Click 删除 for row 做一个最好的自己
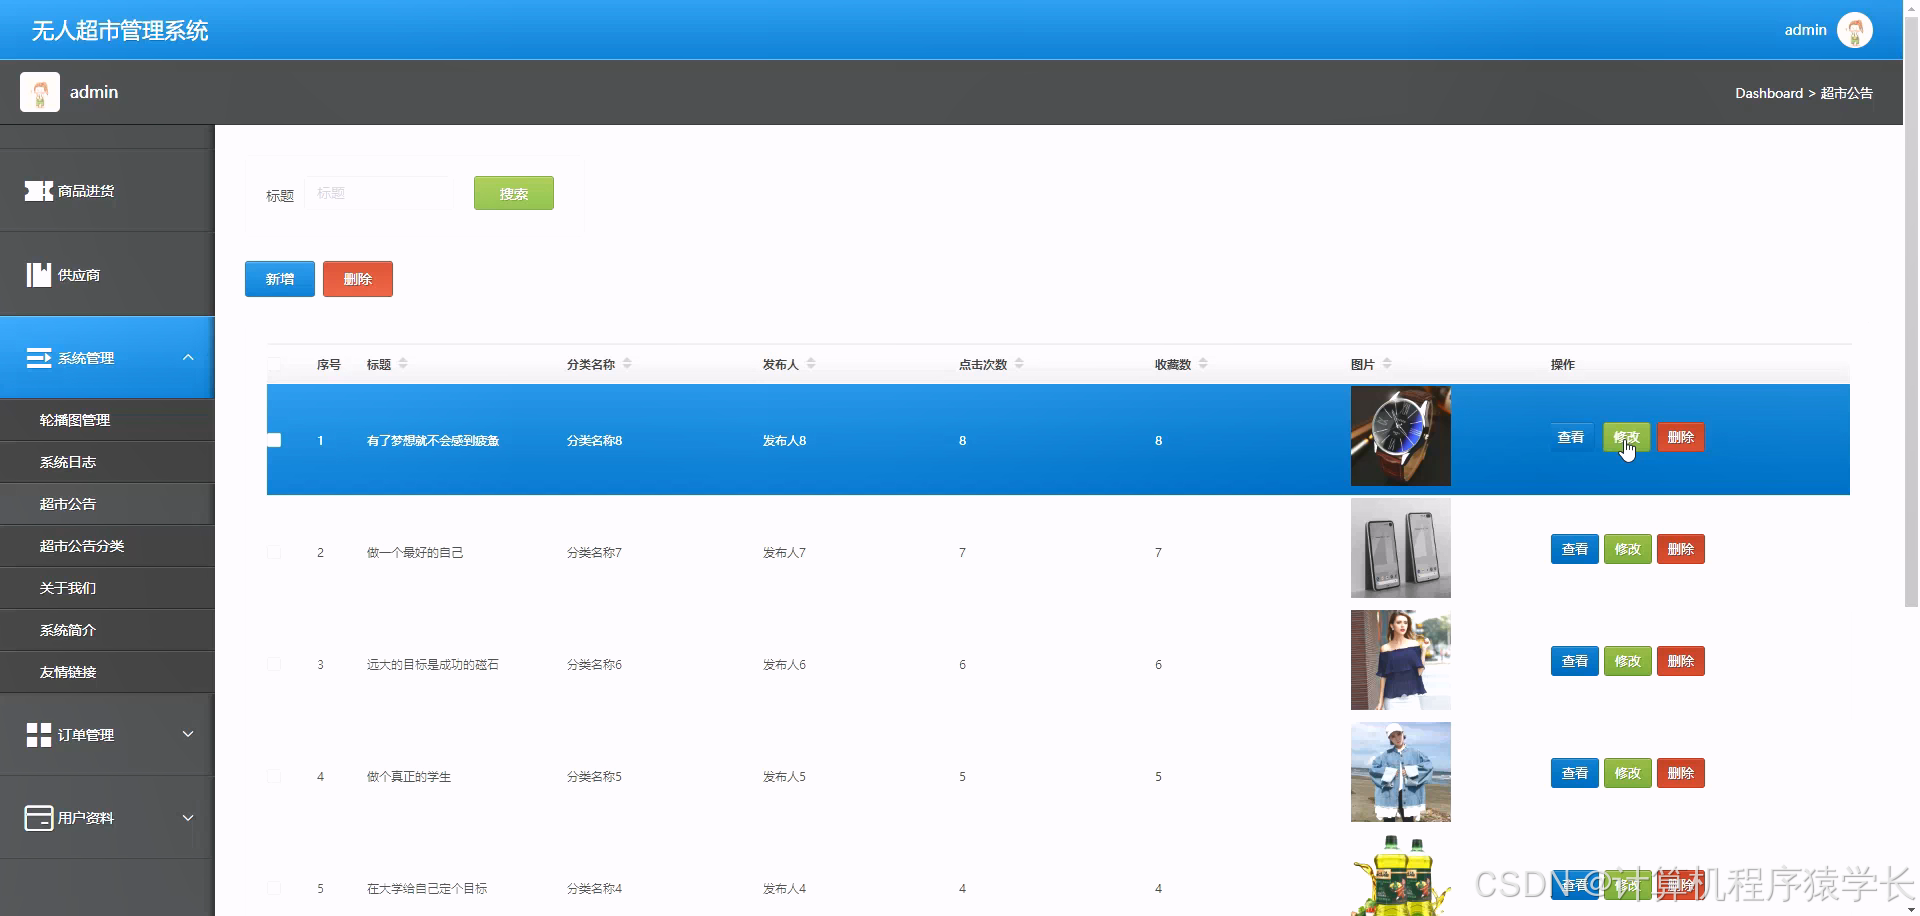Image resolution: width=1920 pixels, height=916 pixels. (1681, 549)
